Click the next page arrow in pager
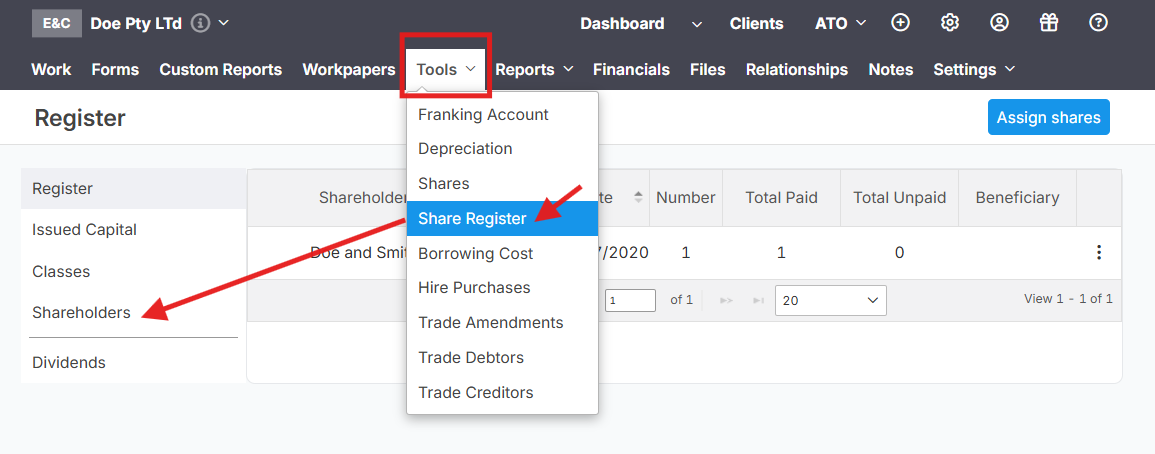 [x=726, y=300]
